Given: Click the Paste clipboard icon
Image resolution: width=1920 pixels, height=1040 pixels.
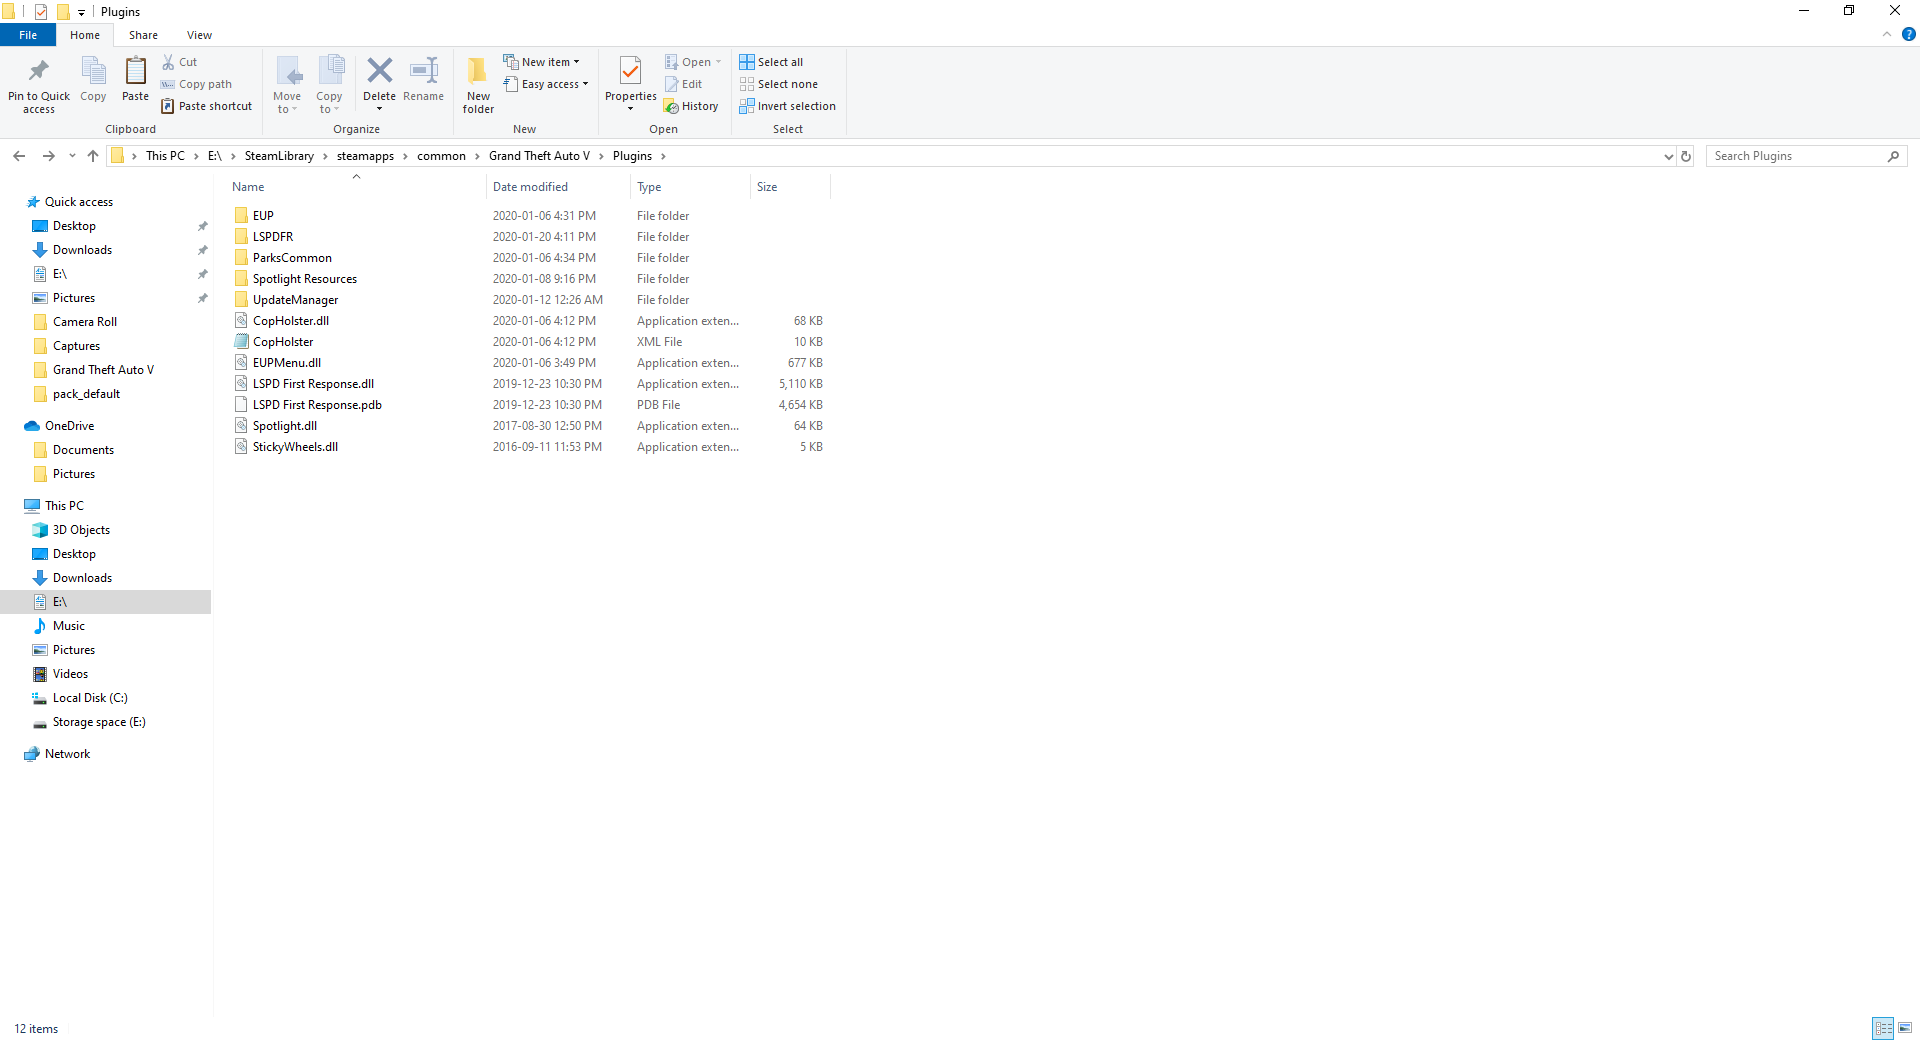Looking at the screenshot, I should click(x=135, y=71).
